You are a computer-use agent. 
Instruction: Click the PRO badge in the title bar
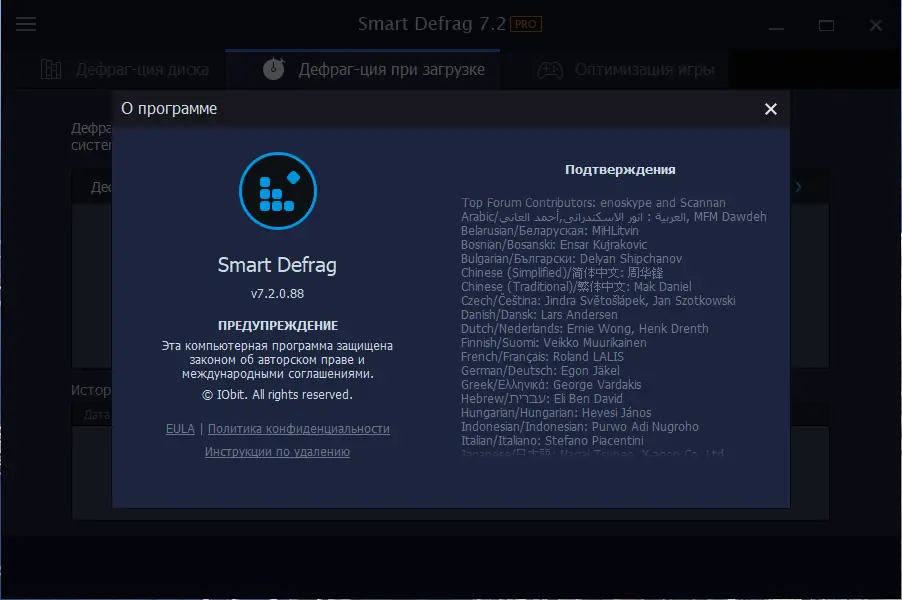click(524, 23)
